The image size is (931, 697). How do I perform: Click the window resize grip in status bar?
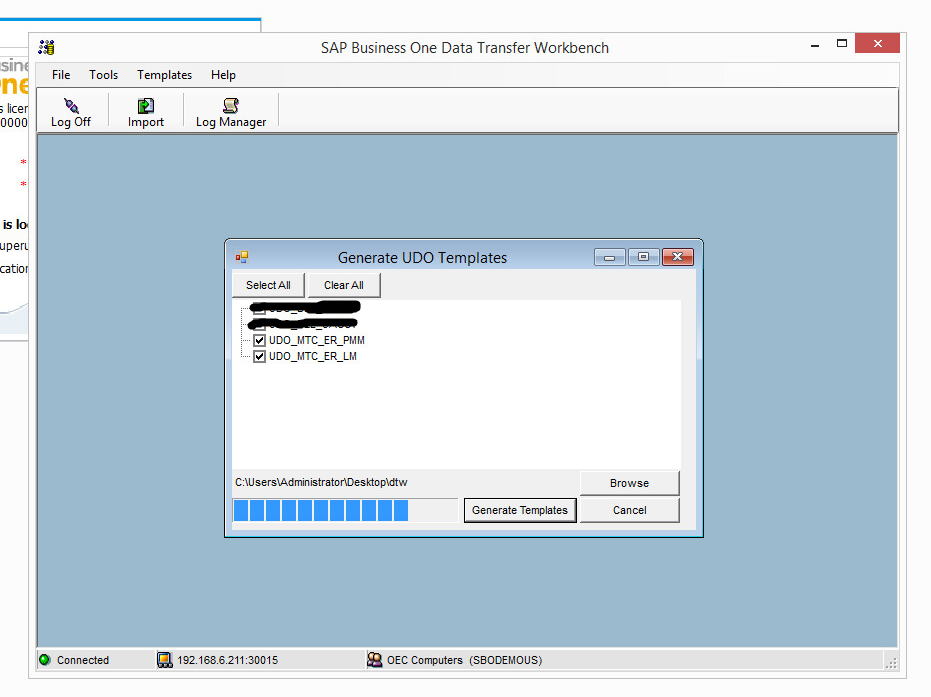pyautogui.click(x=891, y=663)
